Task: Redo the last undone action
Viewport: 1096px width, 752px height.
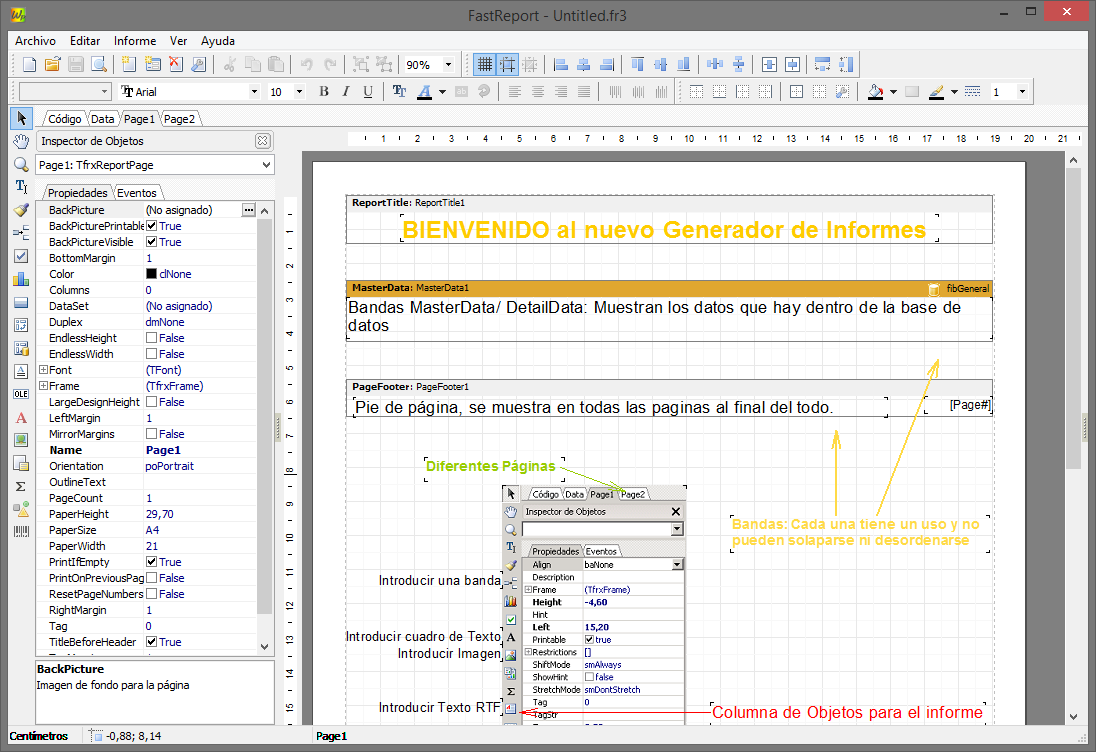Action: [330, 65]
